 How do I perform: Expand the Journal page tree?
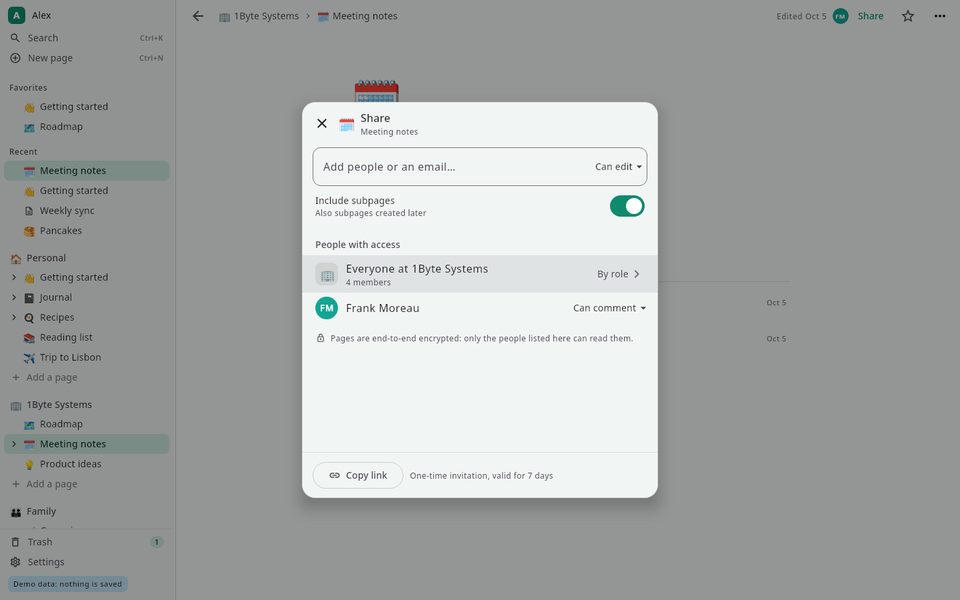(14, 298)
